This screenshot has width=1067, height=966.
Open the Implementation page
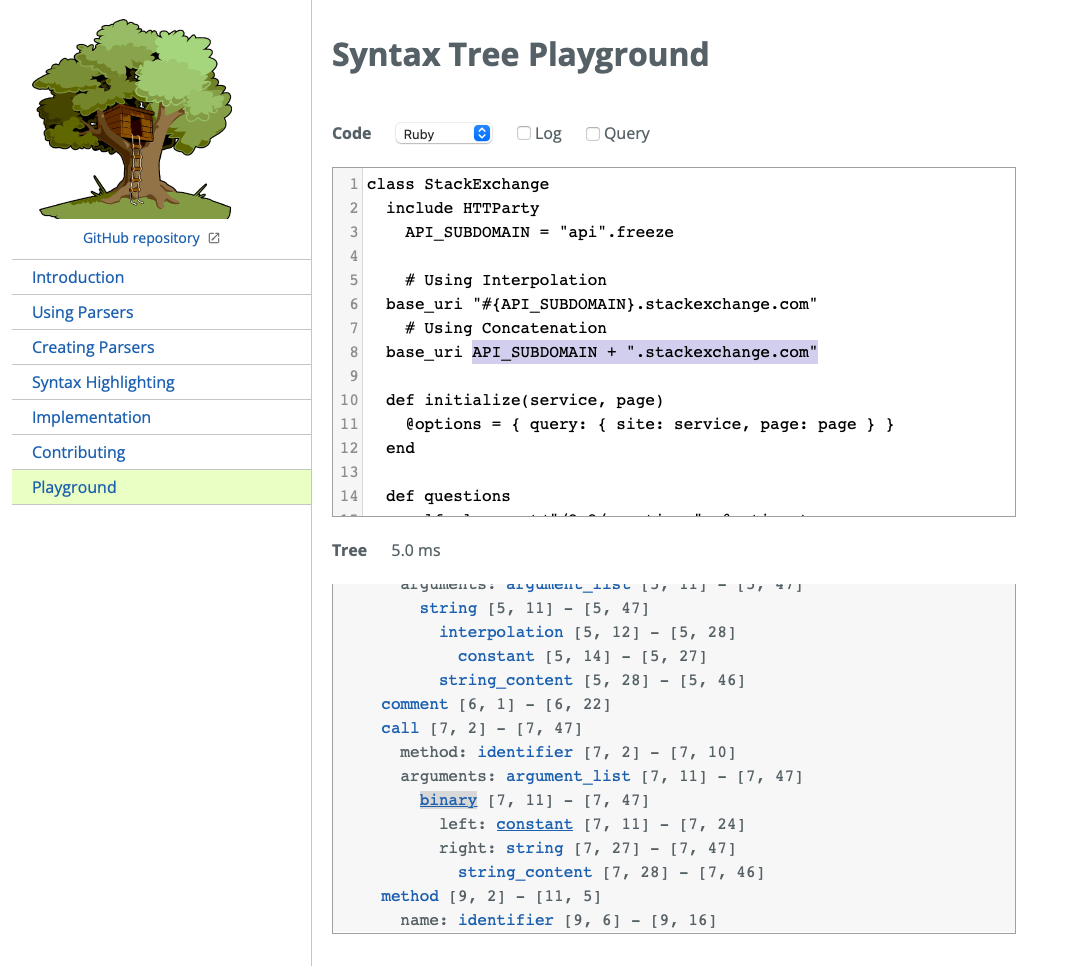click(x=91, y=418)
